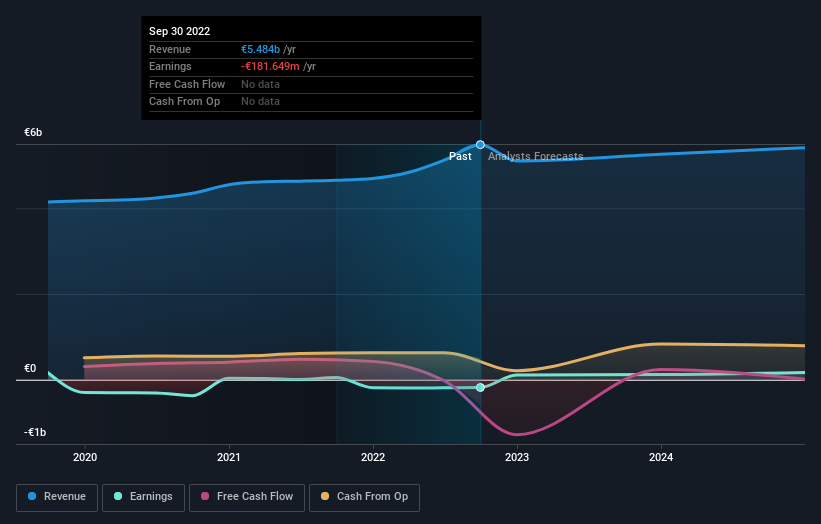Screen dimensions: 821x524
Task: Click the 2022 x-axis label
Action: point(373,457)
